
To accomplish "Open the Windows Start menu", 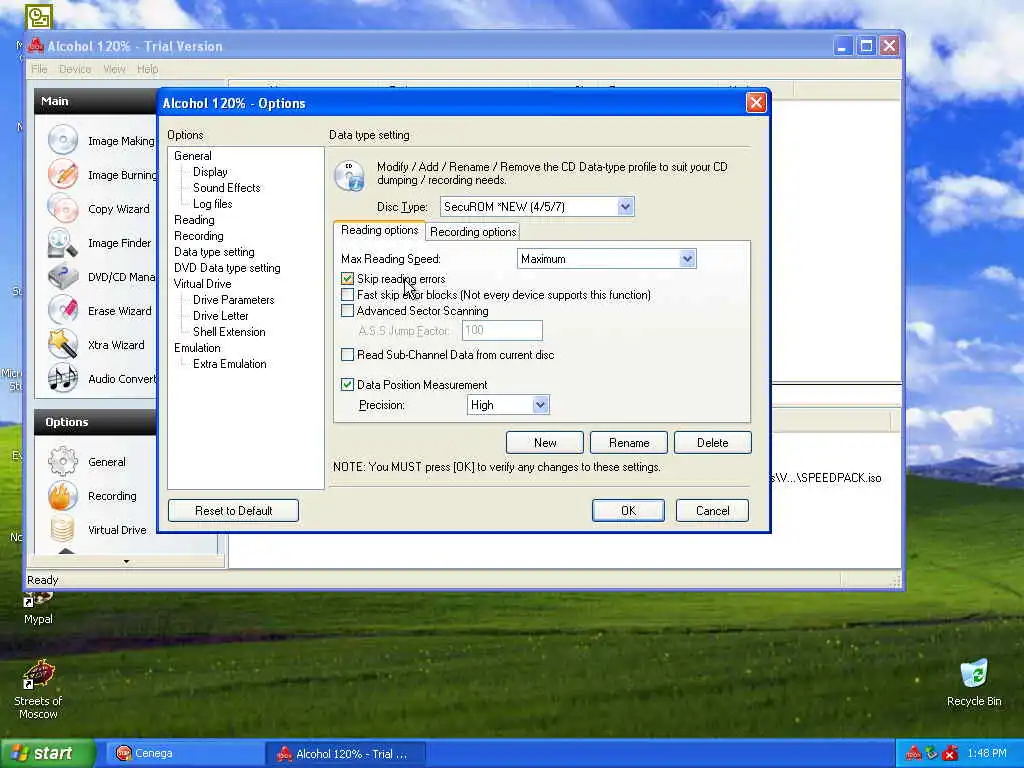I will coord(47,754).
